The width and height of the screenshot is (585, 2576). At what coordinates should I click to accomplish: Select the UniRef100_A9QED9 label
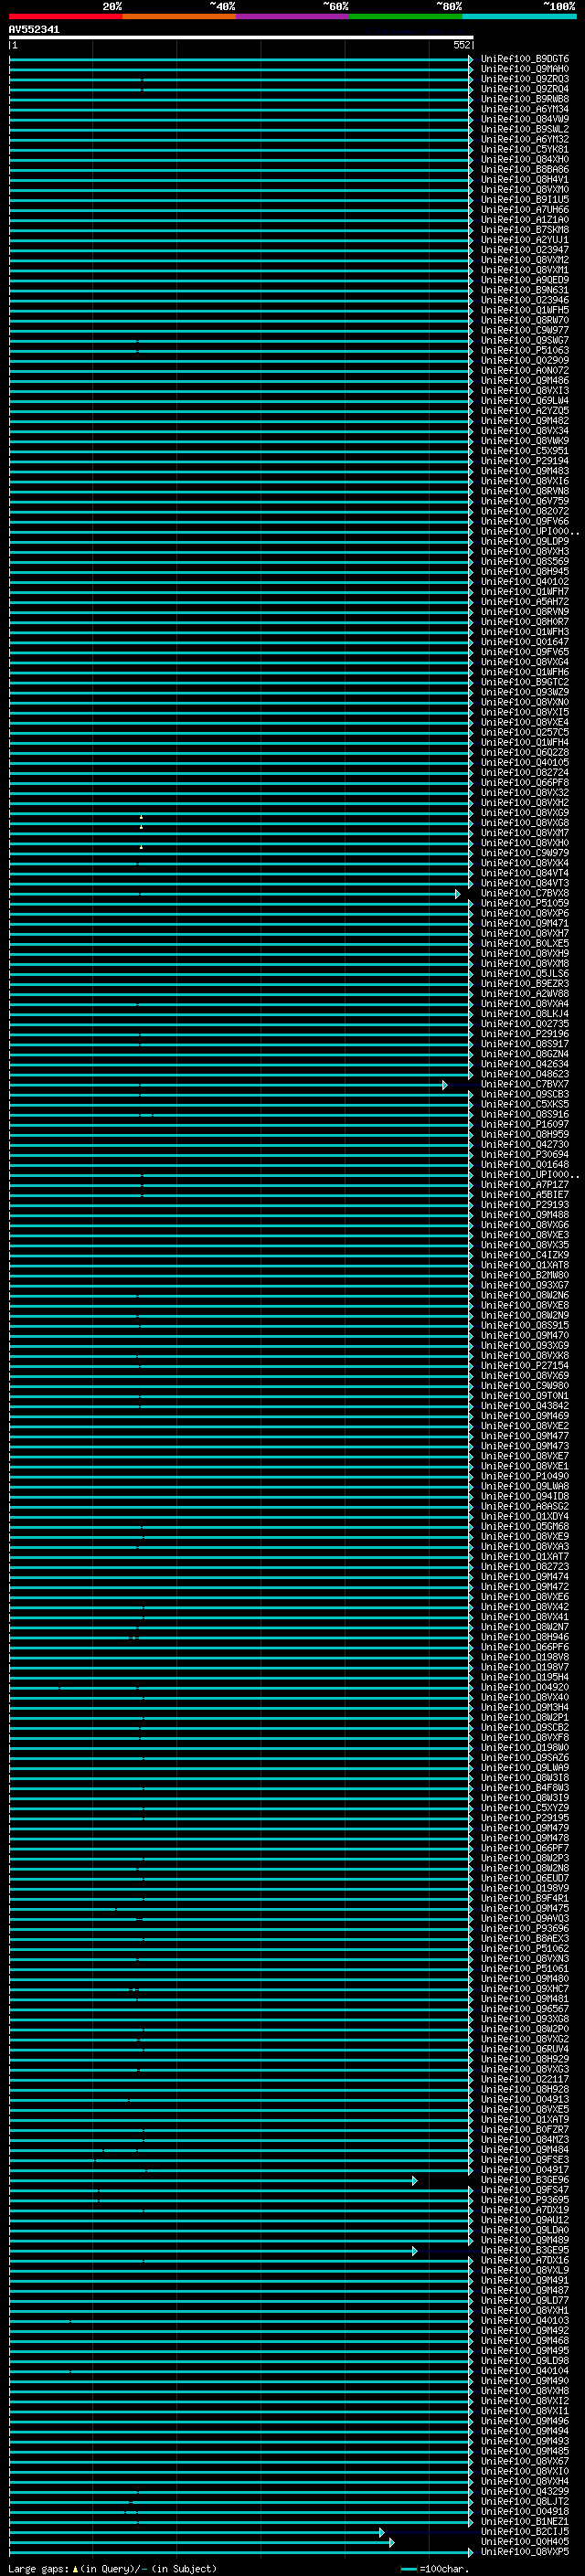click(x=525, y=280)
